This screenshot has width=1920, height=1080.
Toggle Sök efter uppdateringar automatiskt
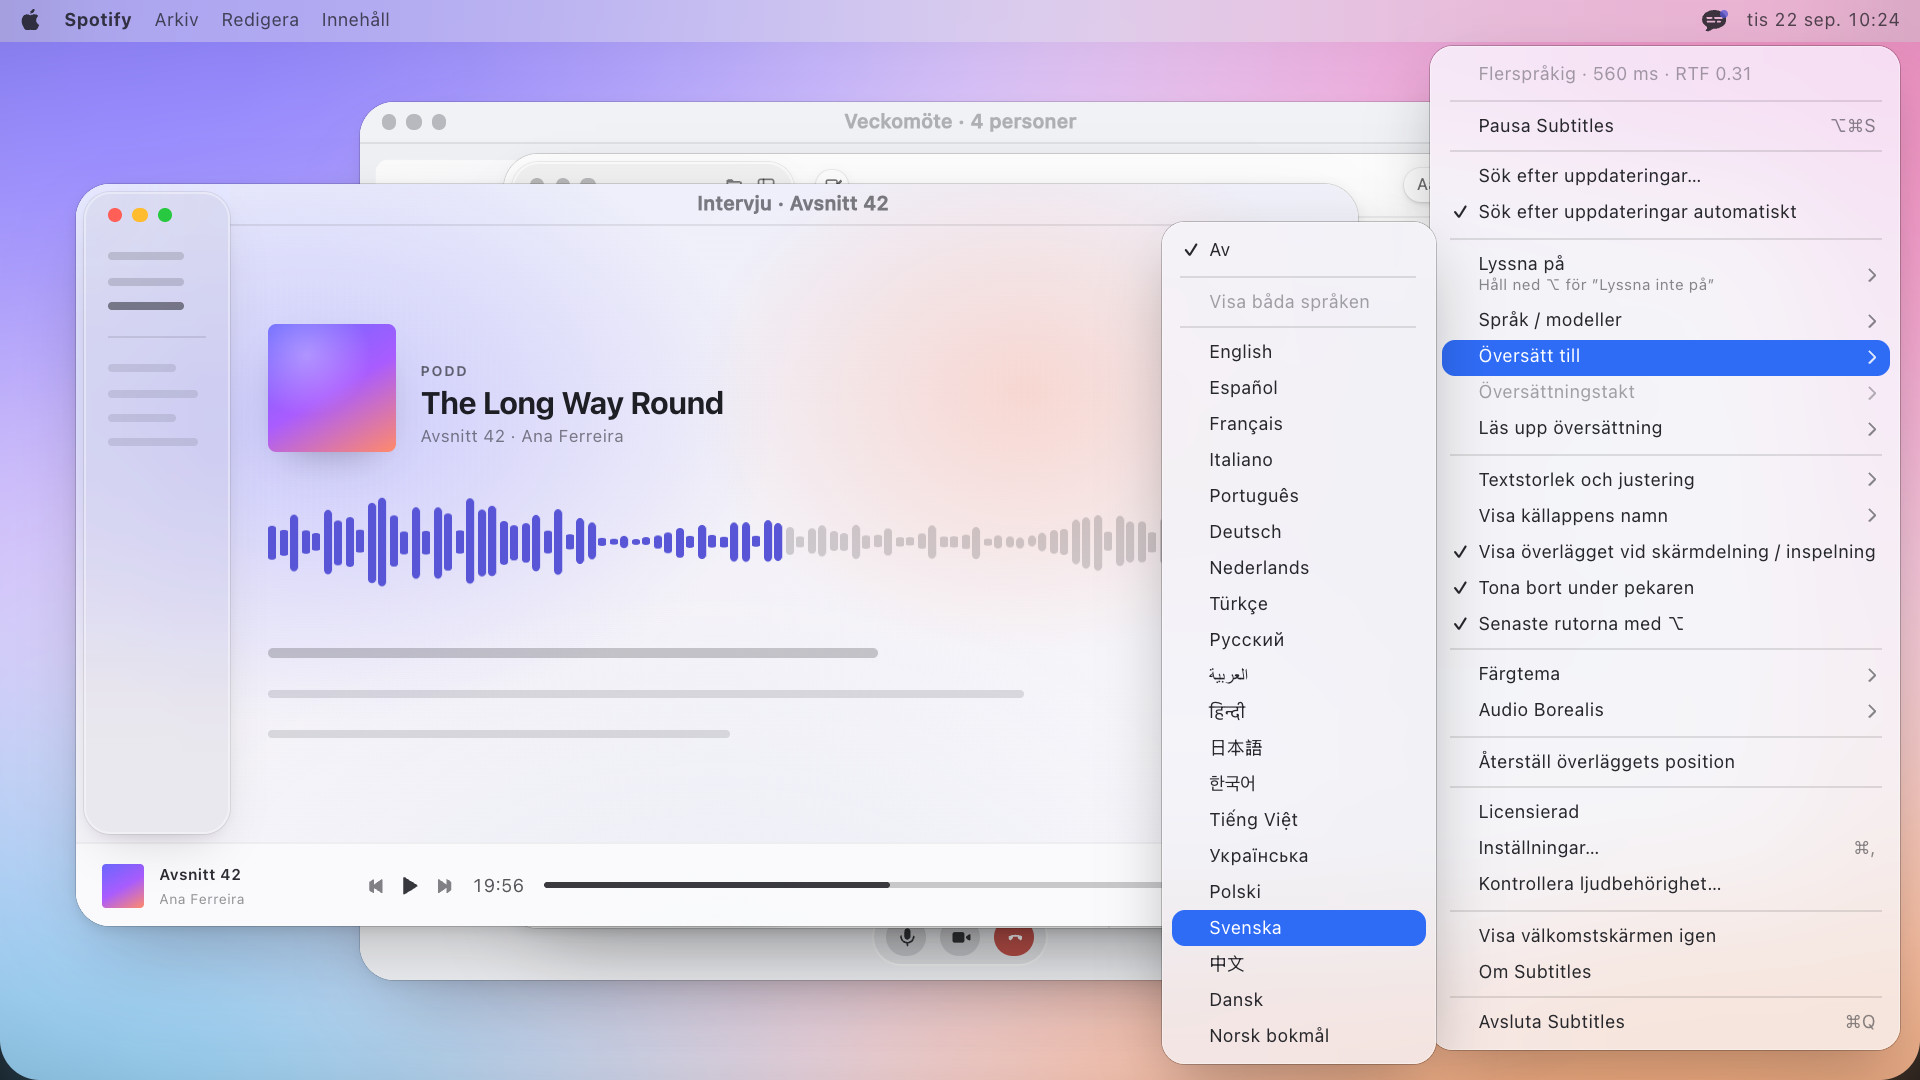click(x=1665, y=212)
